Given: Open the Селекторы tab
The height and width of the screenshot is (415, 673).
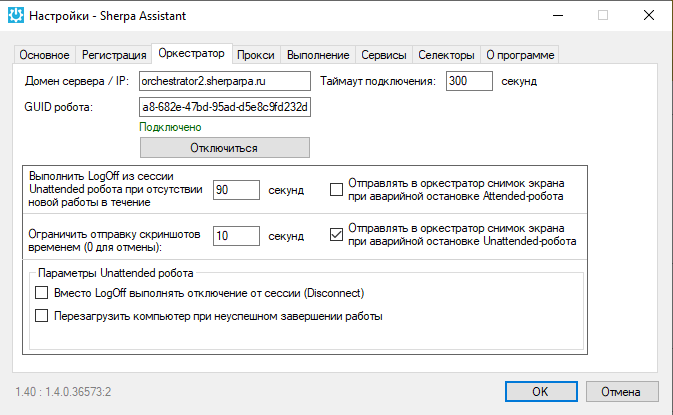Looking at the screenshot, I should coord(447,55).
